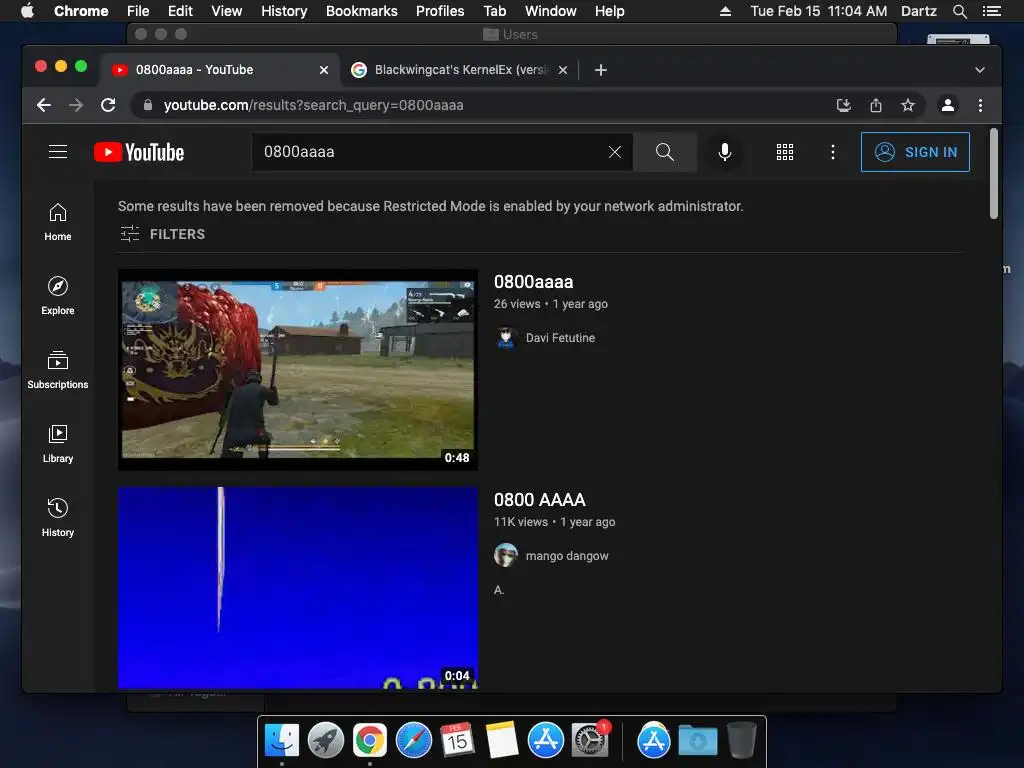1024x768 pixels.
Task: Open Davi Fetutine channel avatar
Action: 505,338
